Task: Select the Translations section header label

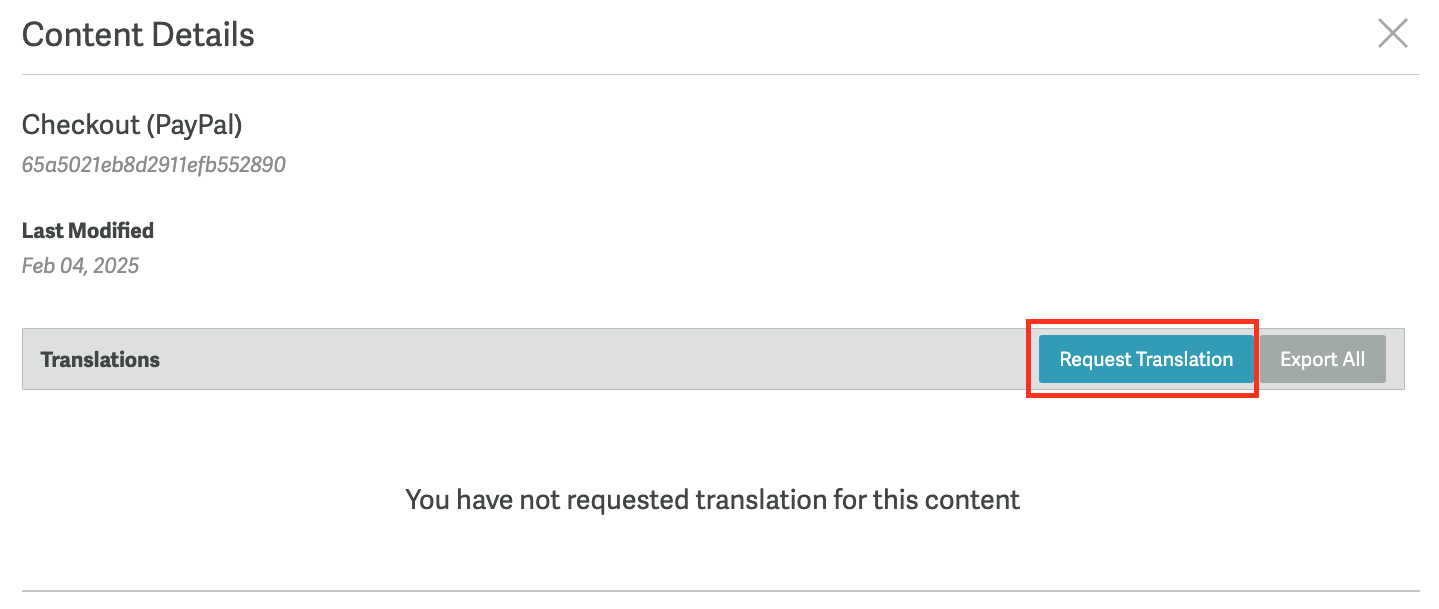Action: [x=100, y=360]
